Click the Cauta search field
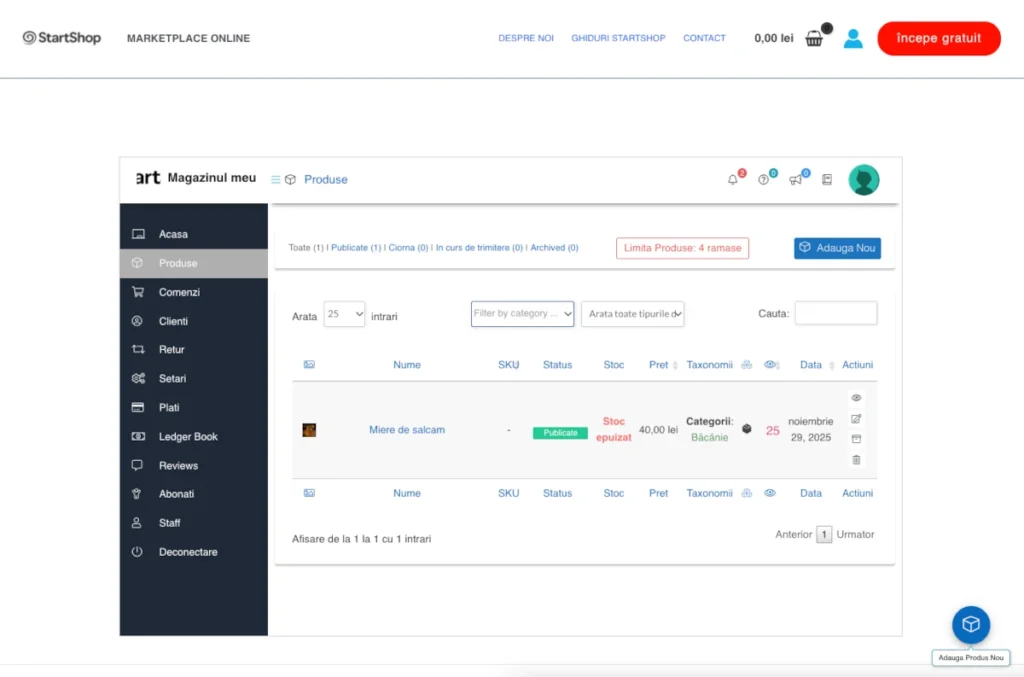Screen dimensions: 1024x677 (x=835, y=313)
